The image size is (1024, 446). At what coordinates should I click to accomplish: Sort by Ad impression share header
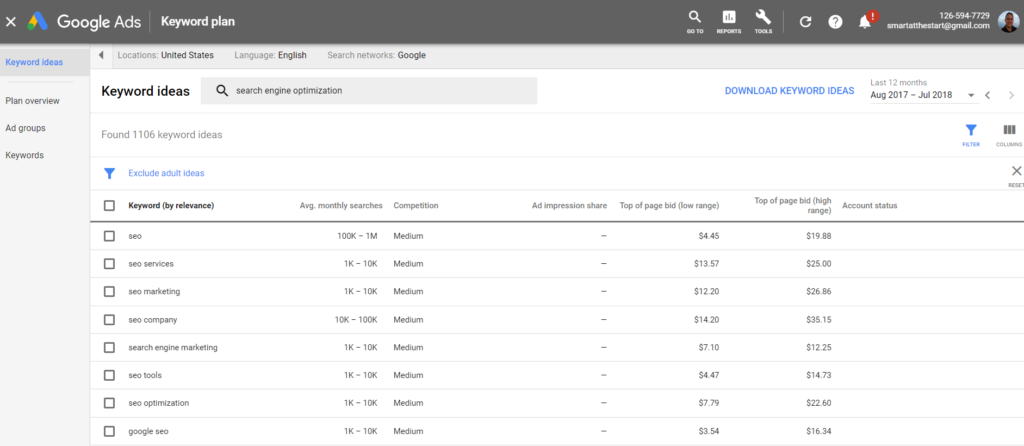pyautogui.click(x=569, y=206)
